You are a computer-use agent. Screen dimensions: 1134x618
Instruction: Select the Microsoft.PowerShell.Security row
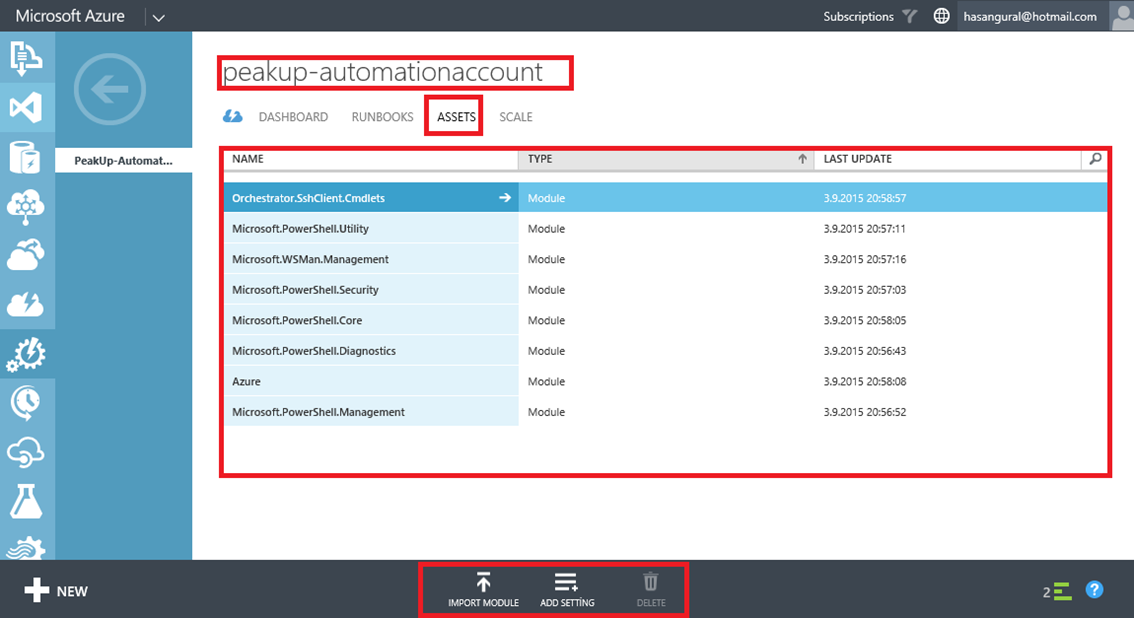(x=665, y=290)
